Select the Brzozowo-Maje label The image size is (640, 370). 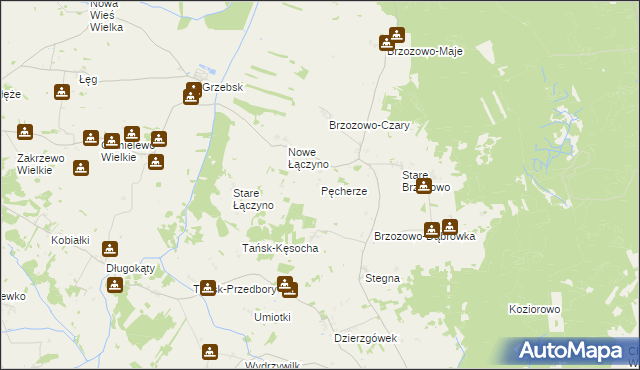424,51
